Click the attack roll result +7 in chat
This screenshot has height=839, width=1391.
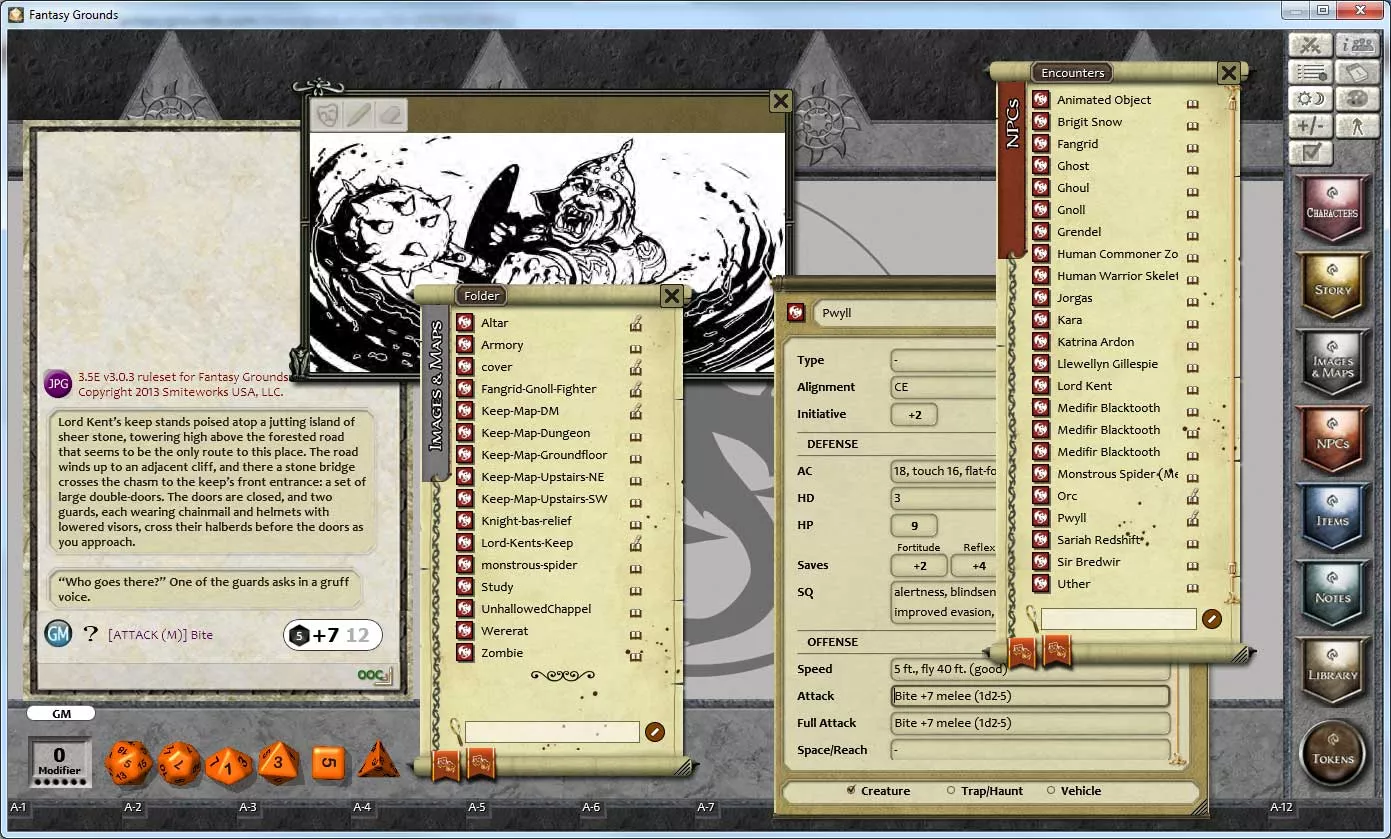(x=325, y=635)
